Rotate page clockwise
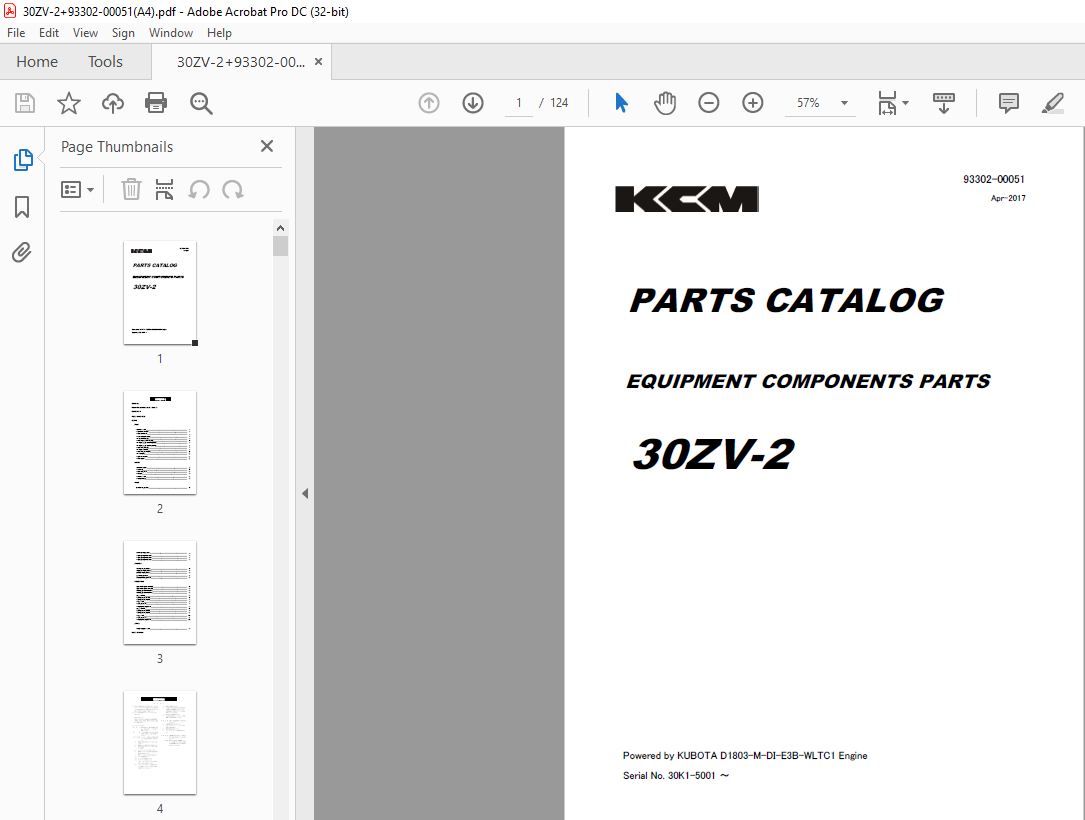Screen dimensions: 1085x820 pyautogui.click(x=232, y=190)
